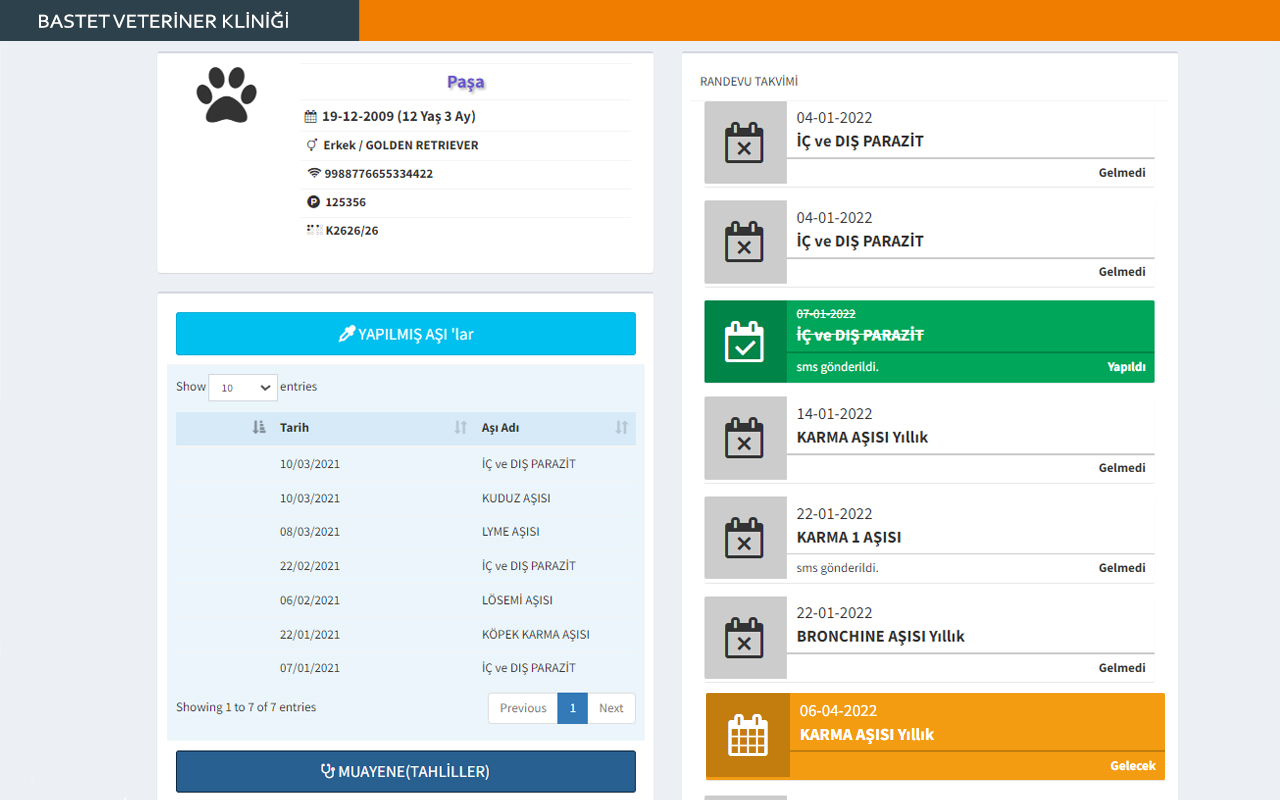Viewport: 1280px width, 800px height.
Task: Open the MUAYENE(TAHLİLLER) section
Action: pyautogui.click(x=406, y=772)
